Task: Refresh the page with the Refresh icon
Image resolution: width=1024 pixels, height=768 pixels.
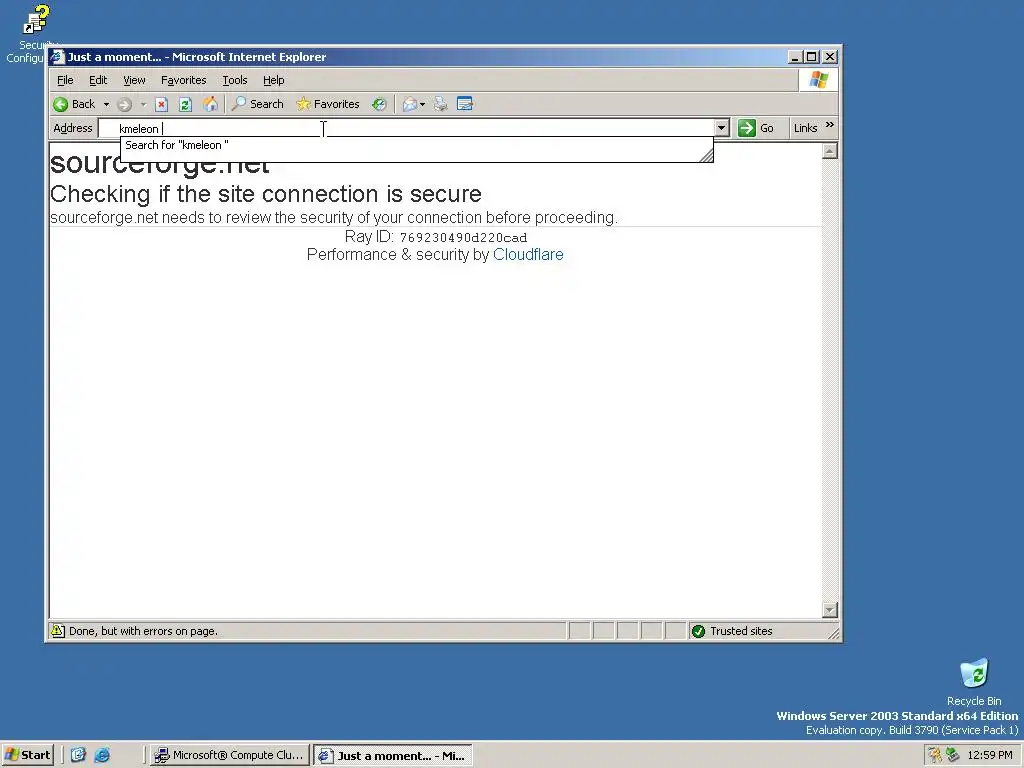Action: coord(185,104)
